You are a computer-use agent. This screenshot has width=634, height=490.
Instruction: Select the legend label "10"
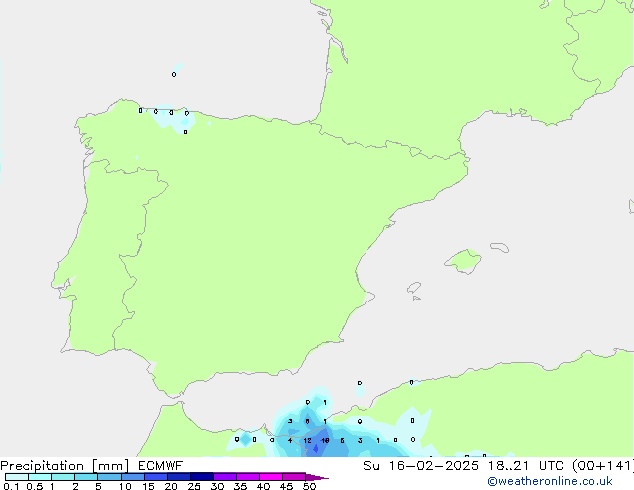(x=125, y=486)
